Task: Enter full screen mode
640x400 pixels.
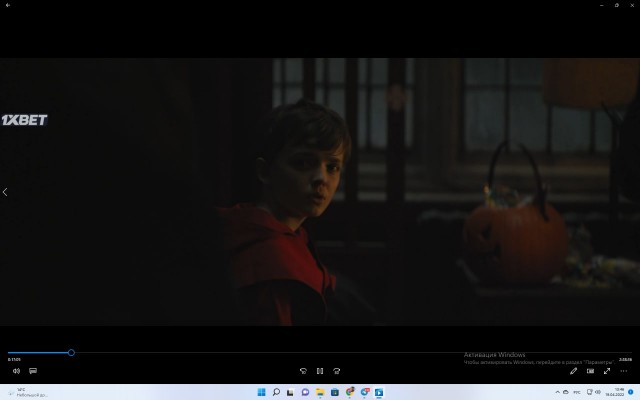Action: (x=607, y=371)
